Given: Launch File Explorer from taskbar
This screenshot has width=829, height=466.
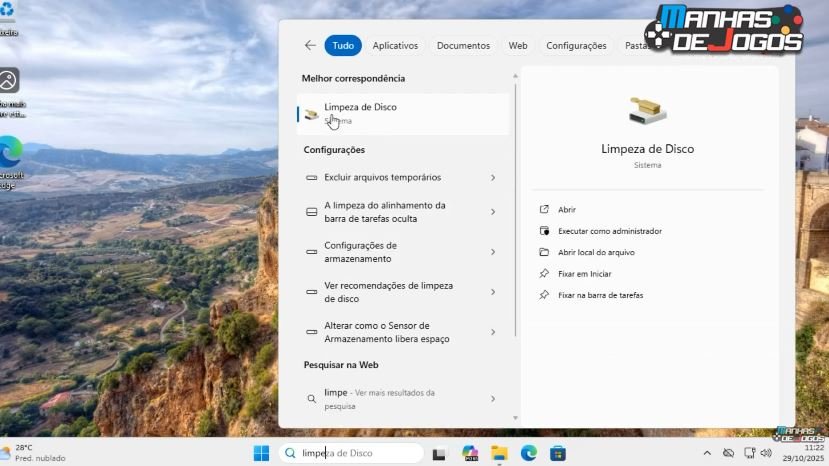Looking at the screenshot, I should (499, 453).
